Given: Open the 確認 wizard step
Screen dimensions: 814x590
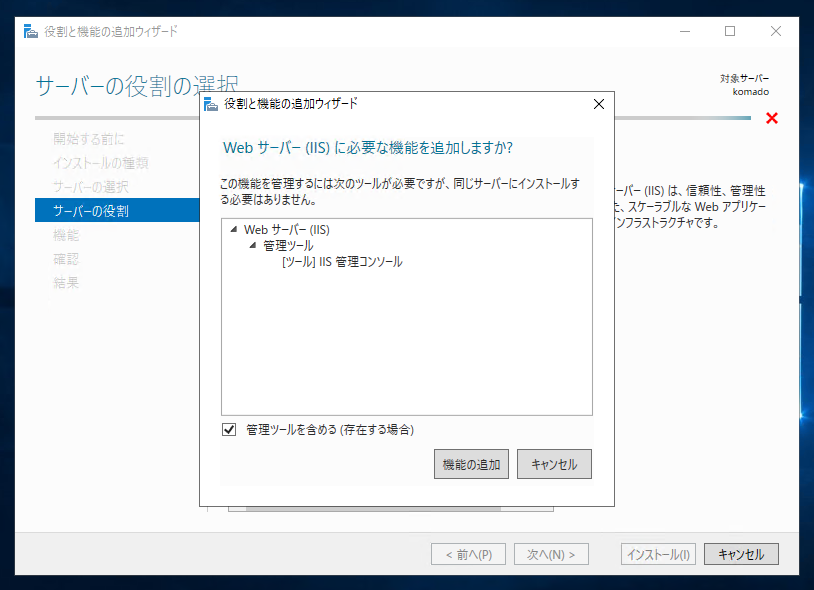Looking at the screenshot, I should click(66, 259).
